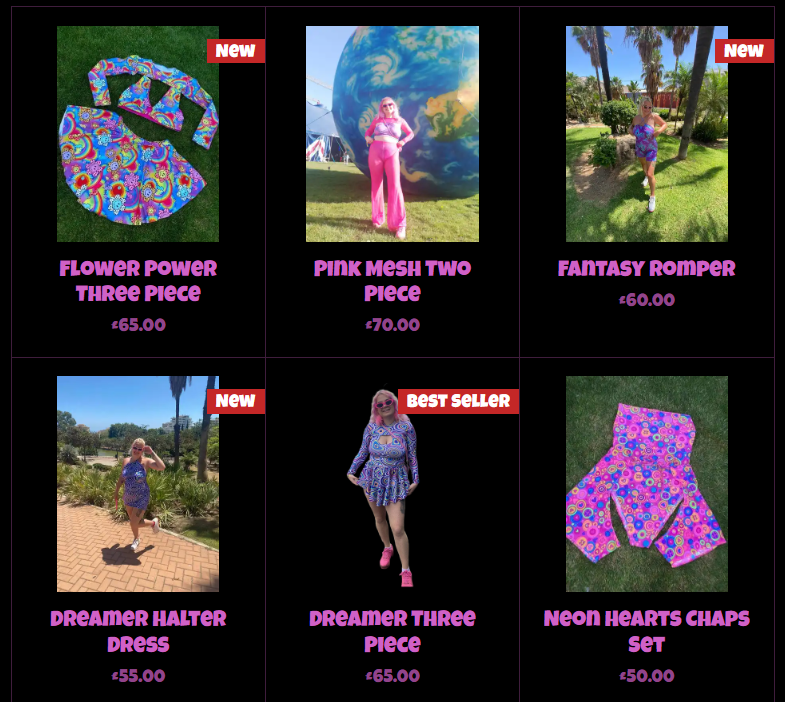
Task: Select the £70.00 price label
Action: [x=392, y=325]
